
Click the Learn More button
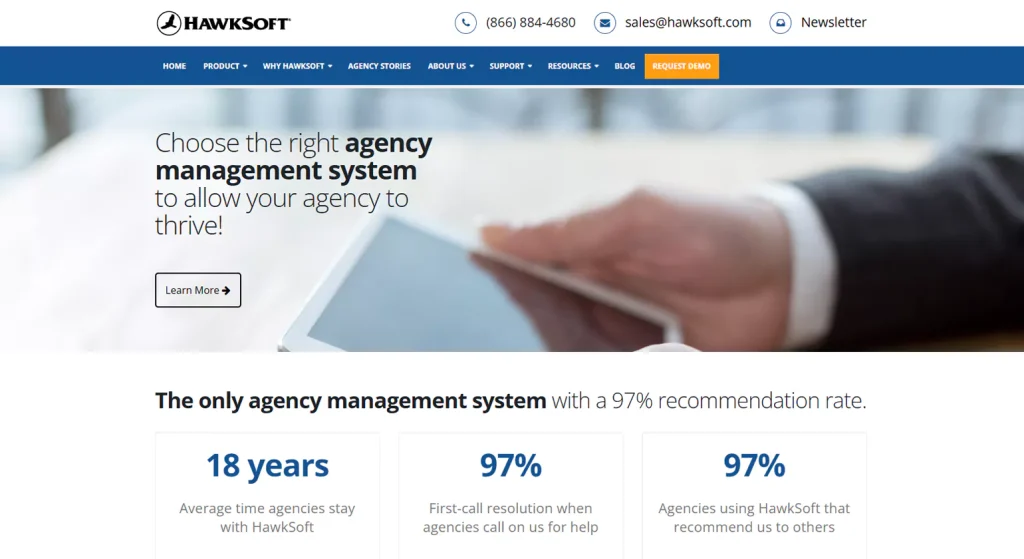click(x=197, y=290)
